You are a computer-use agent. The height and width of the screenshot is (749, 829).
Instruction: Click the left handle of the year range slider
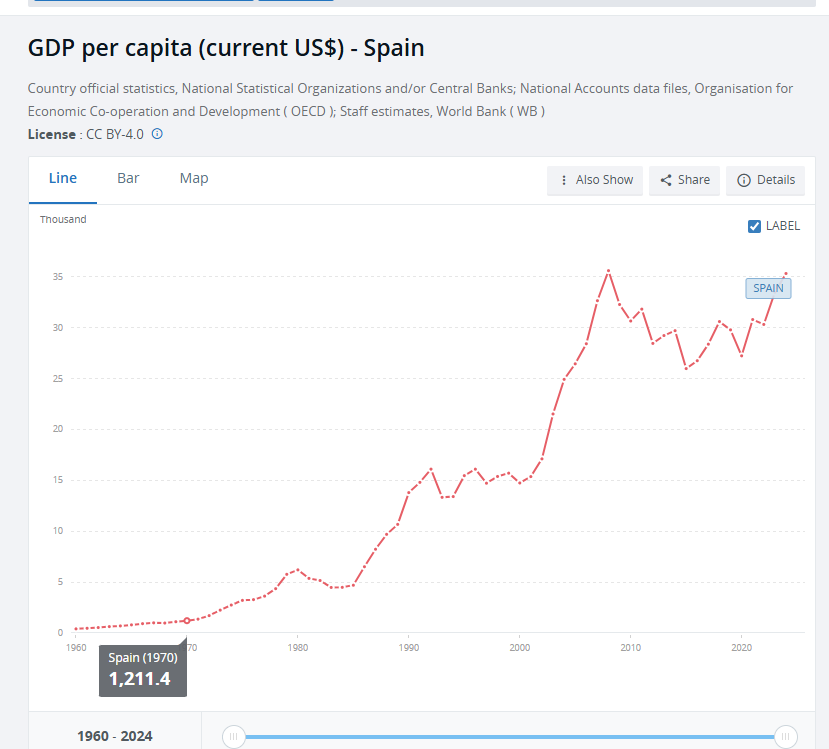234,736
